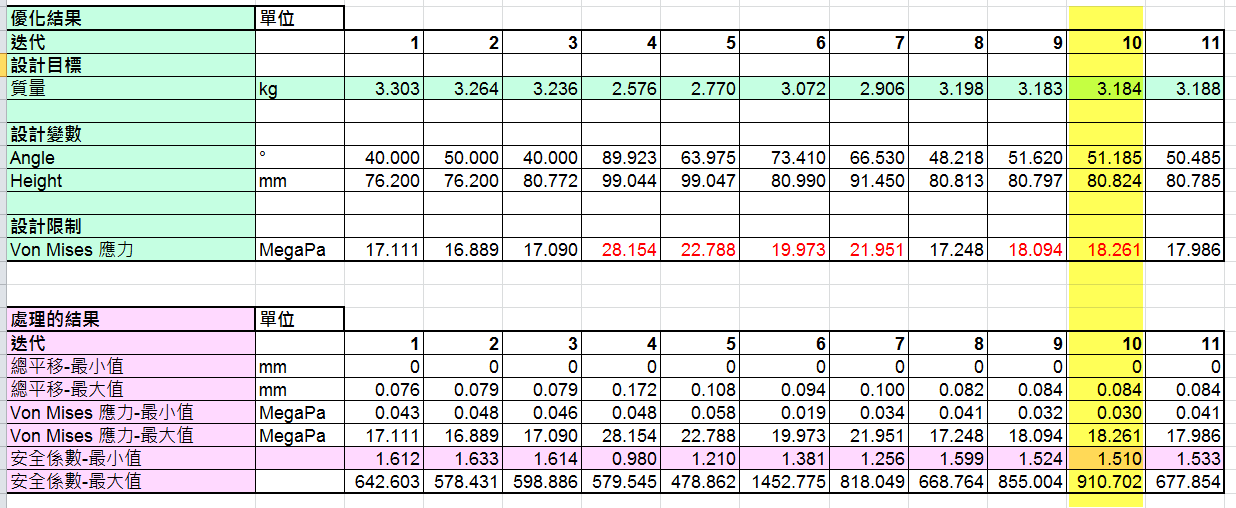Viewport: 1236px width, 508px height.
Task: Select the 安全係數-最小值 row label
Action: pyautogui.click(x=128, y=458)
